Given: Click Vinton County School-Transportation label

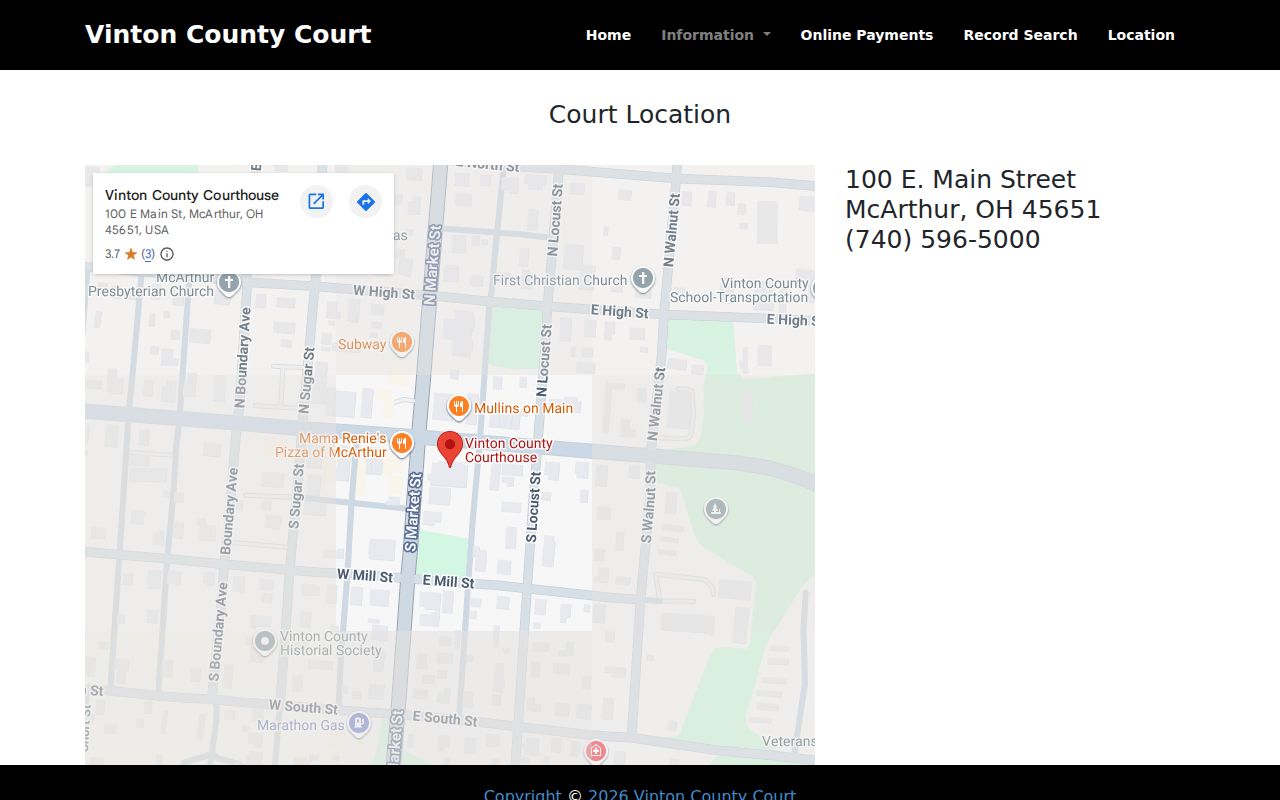Looking at the screenshot, I should click(x=741, y=290).
